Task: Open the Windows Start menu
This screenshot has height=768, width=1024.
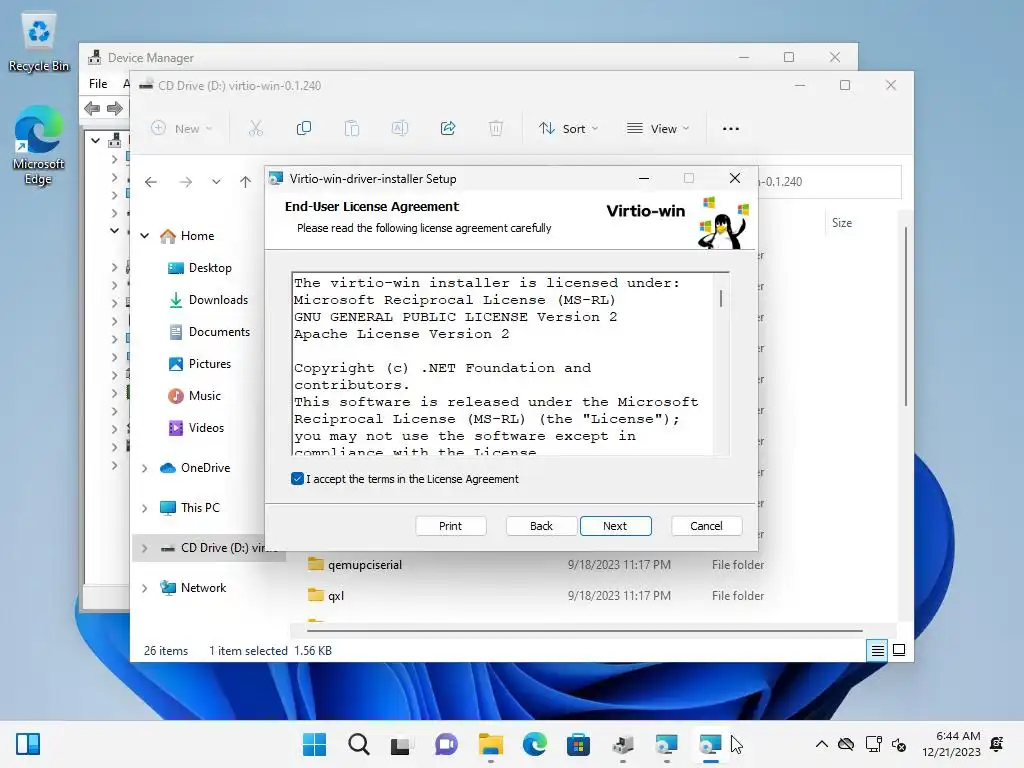Action: (x=314, y=744)
